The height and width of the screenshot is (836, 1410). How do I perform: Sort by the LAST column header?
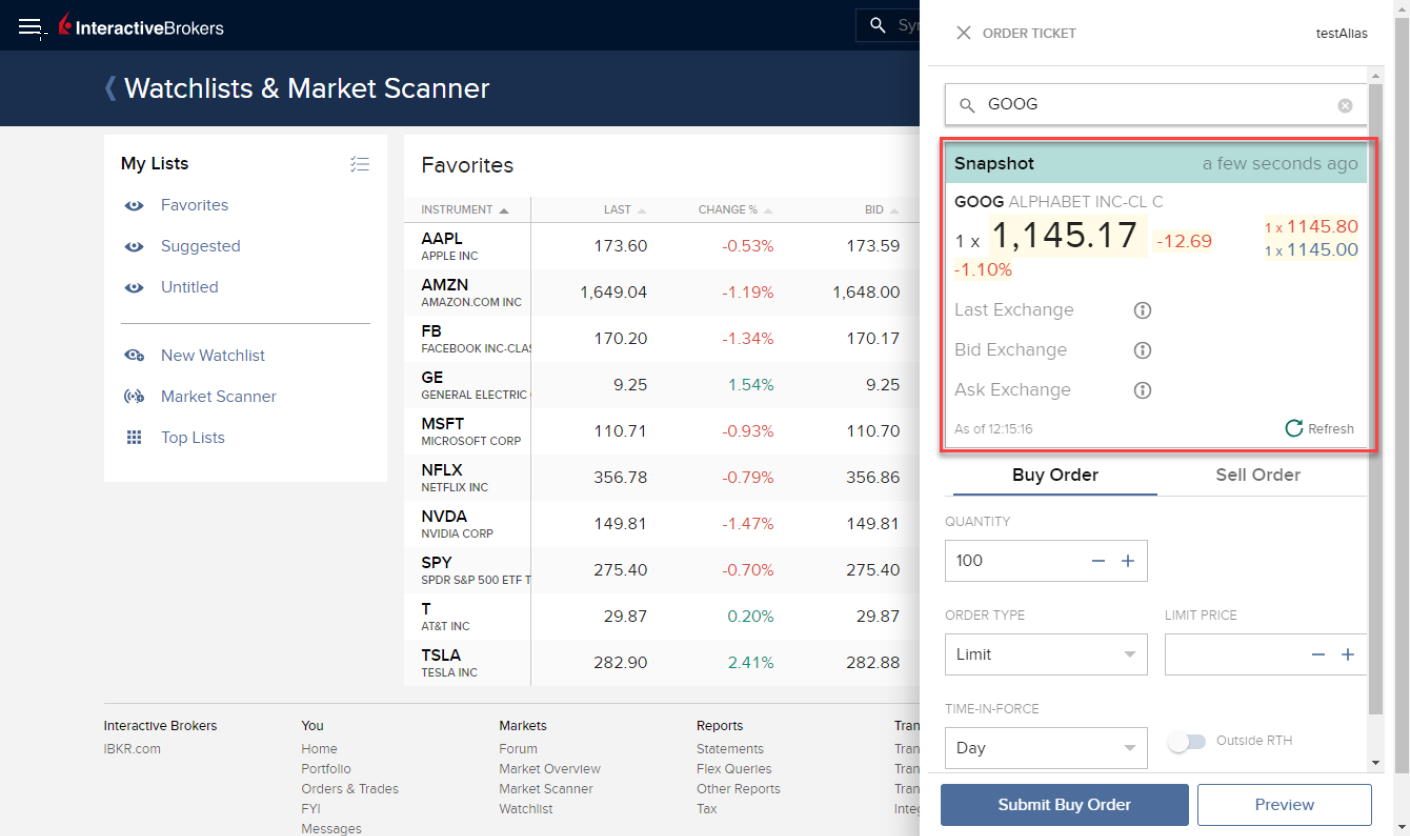(625, 210)
